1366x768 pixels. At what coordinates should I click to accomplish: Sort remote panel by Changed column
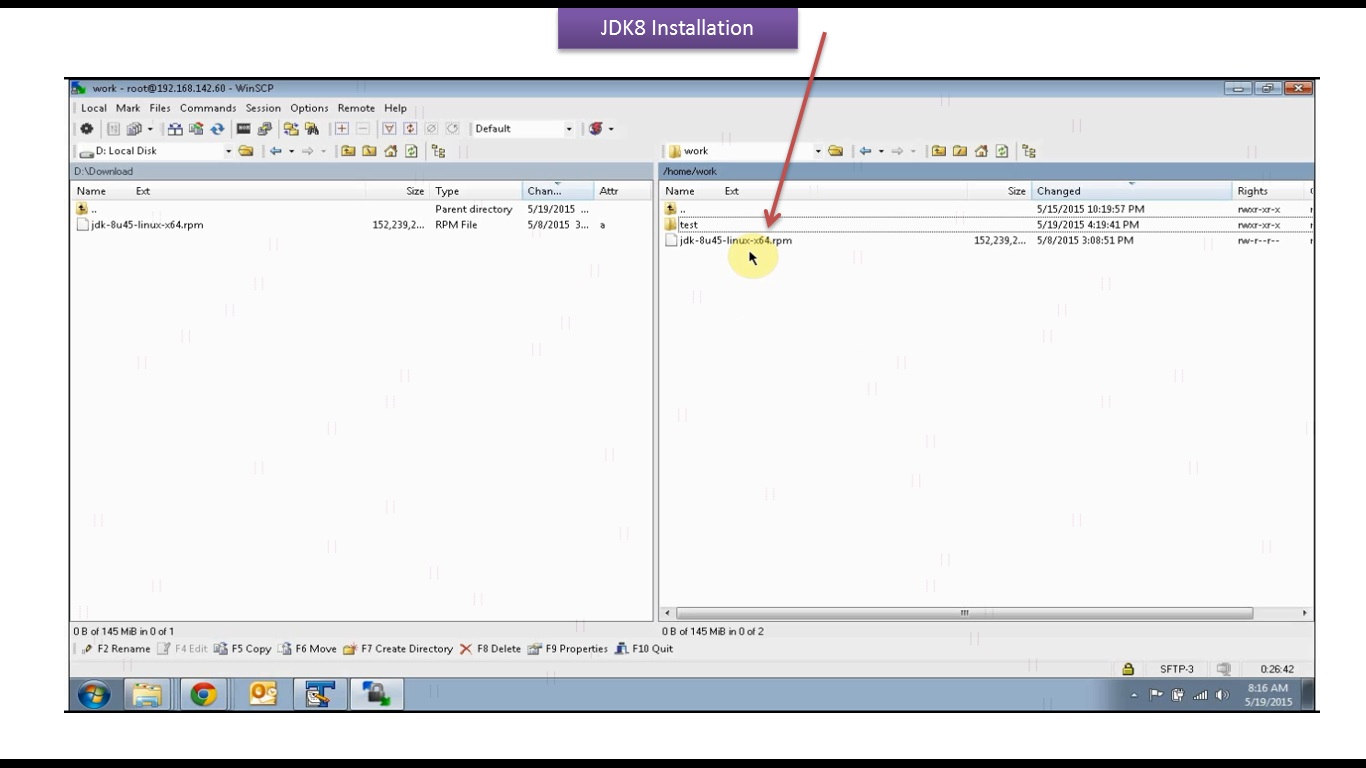point(1131,191)
